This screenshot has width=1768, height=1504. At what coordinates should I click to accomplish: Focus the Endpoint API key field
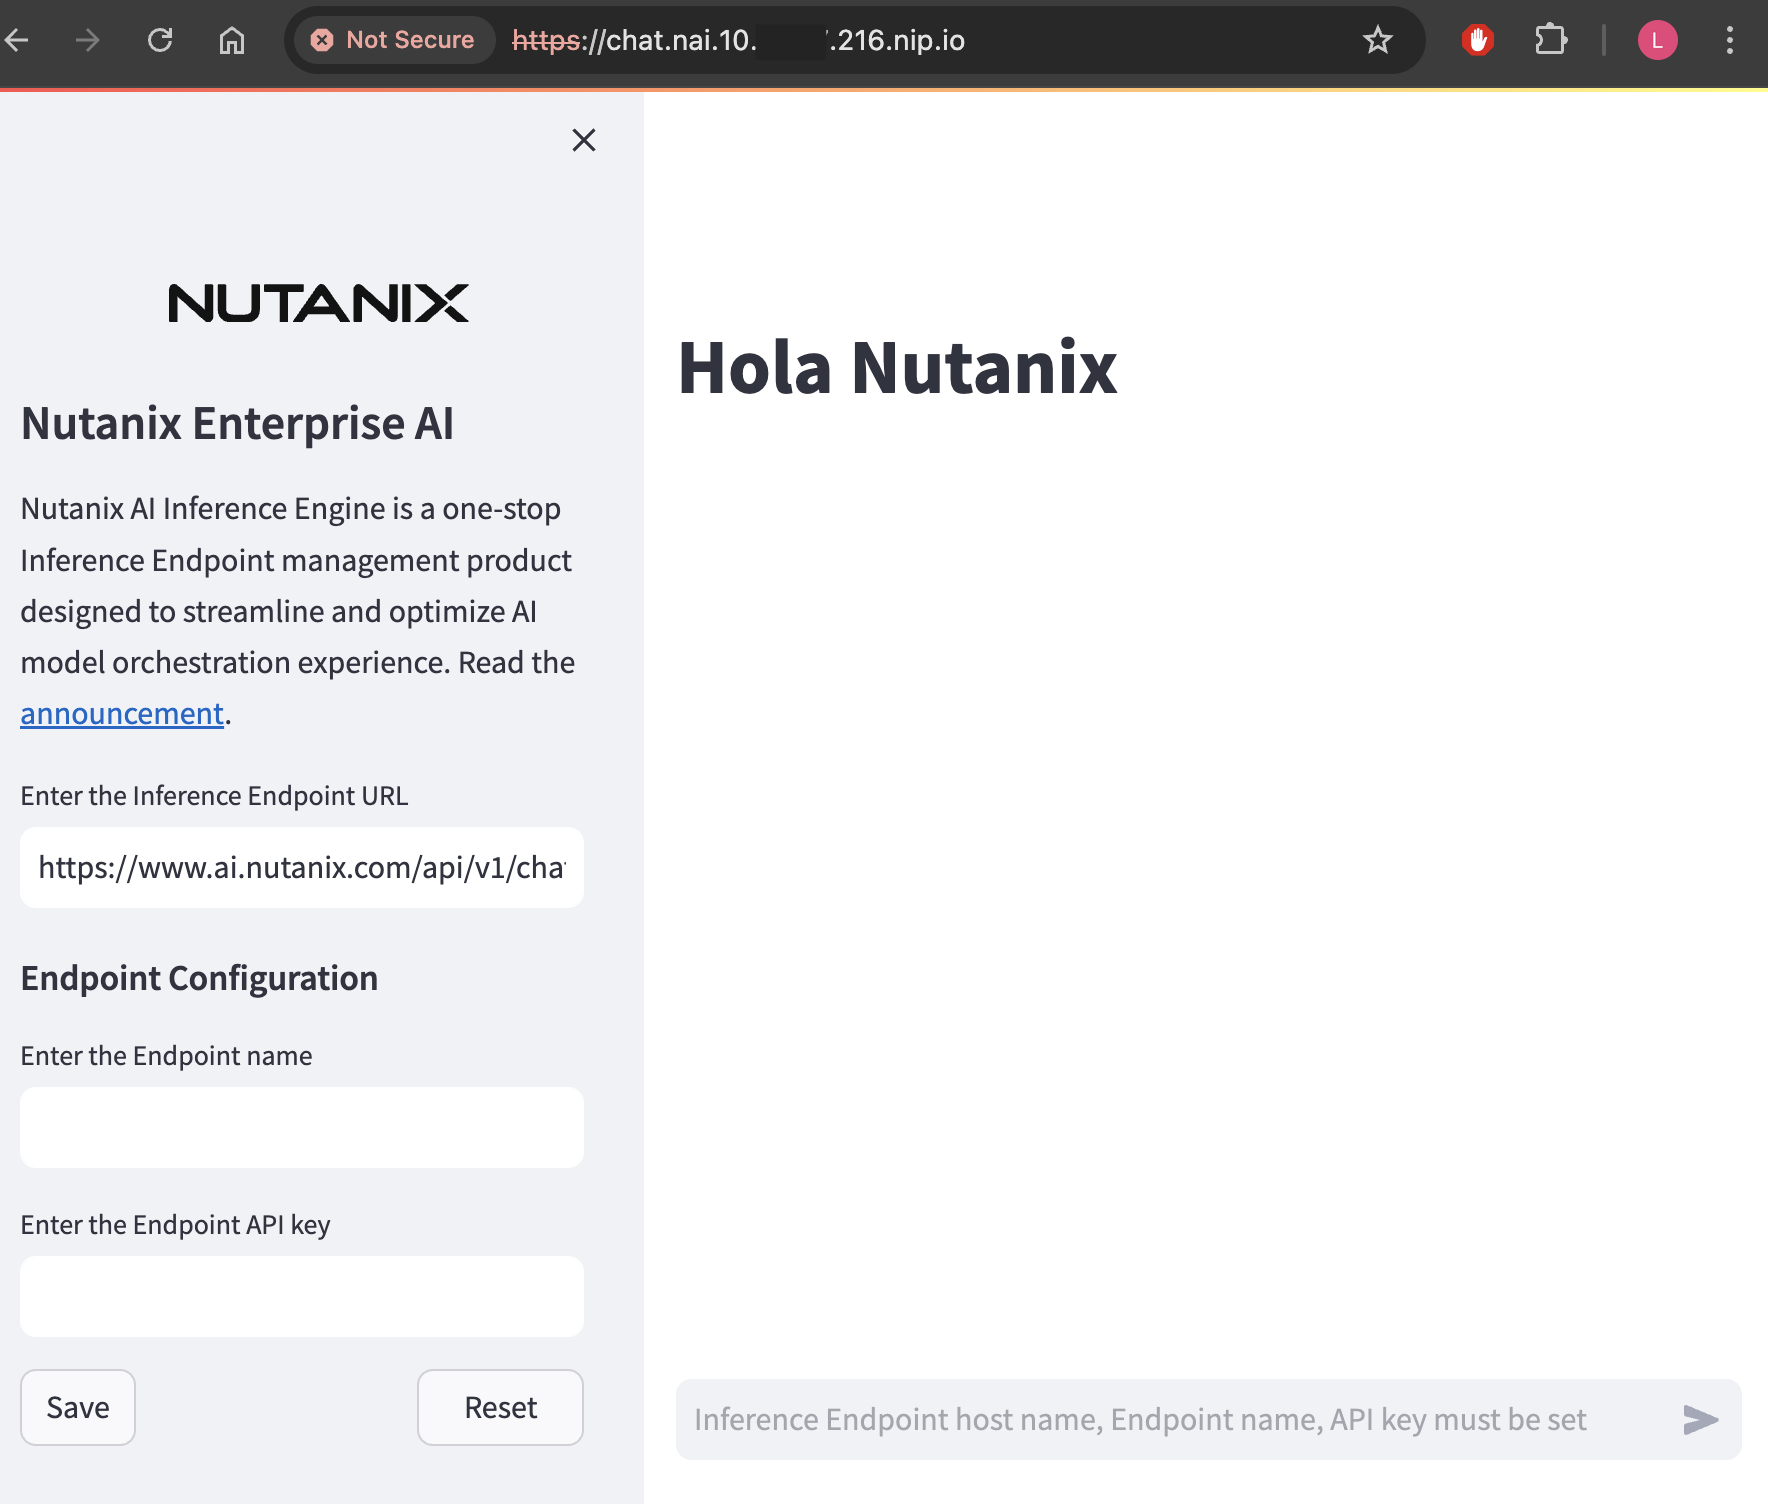coord(302,1296)
